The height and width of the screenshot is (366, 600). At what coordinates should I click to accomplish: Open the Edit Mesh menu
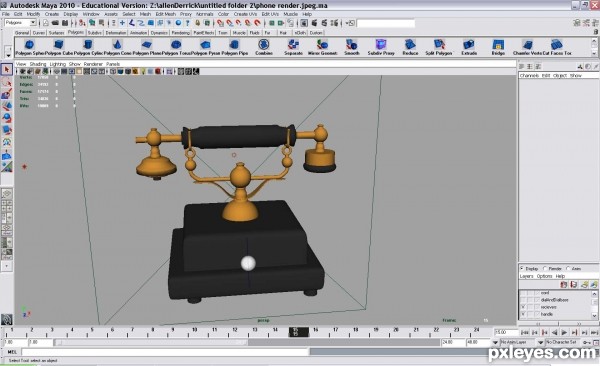(x=165, y=14)
